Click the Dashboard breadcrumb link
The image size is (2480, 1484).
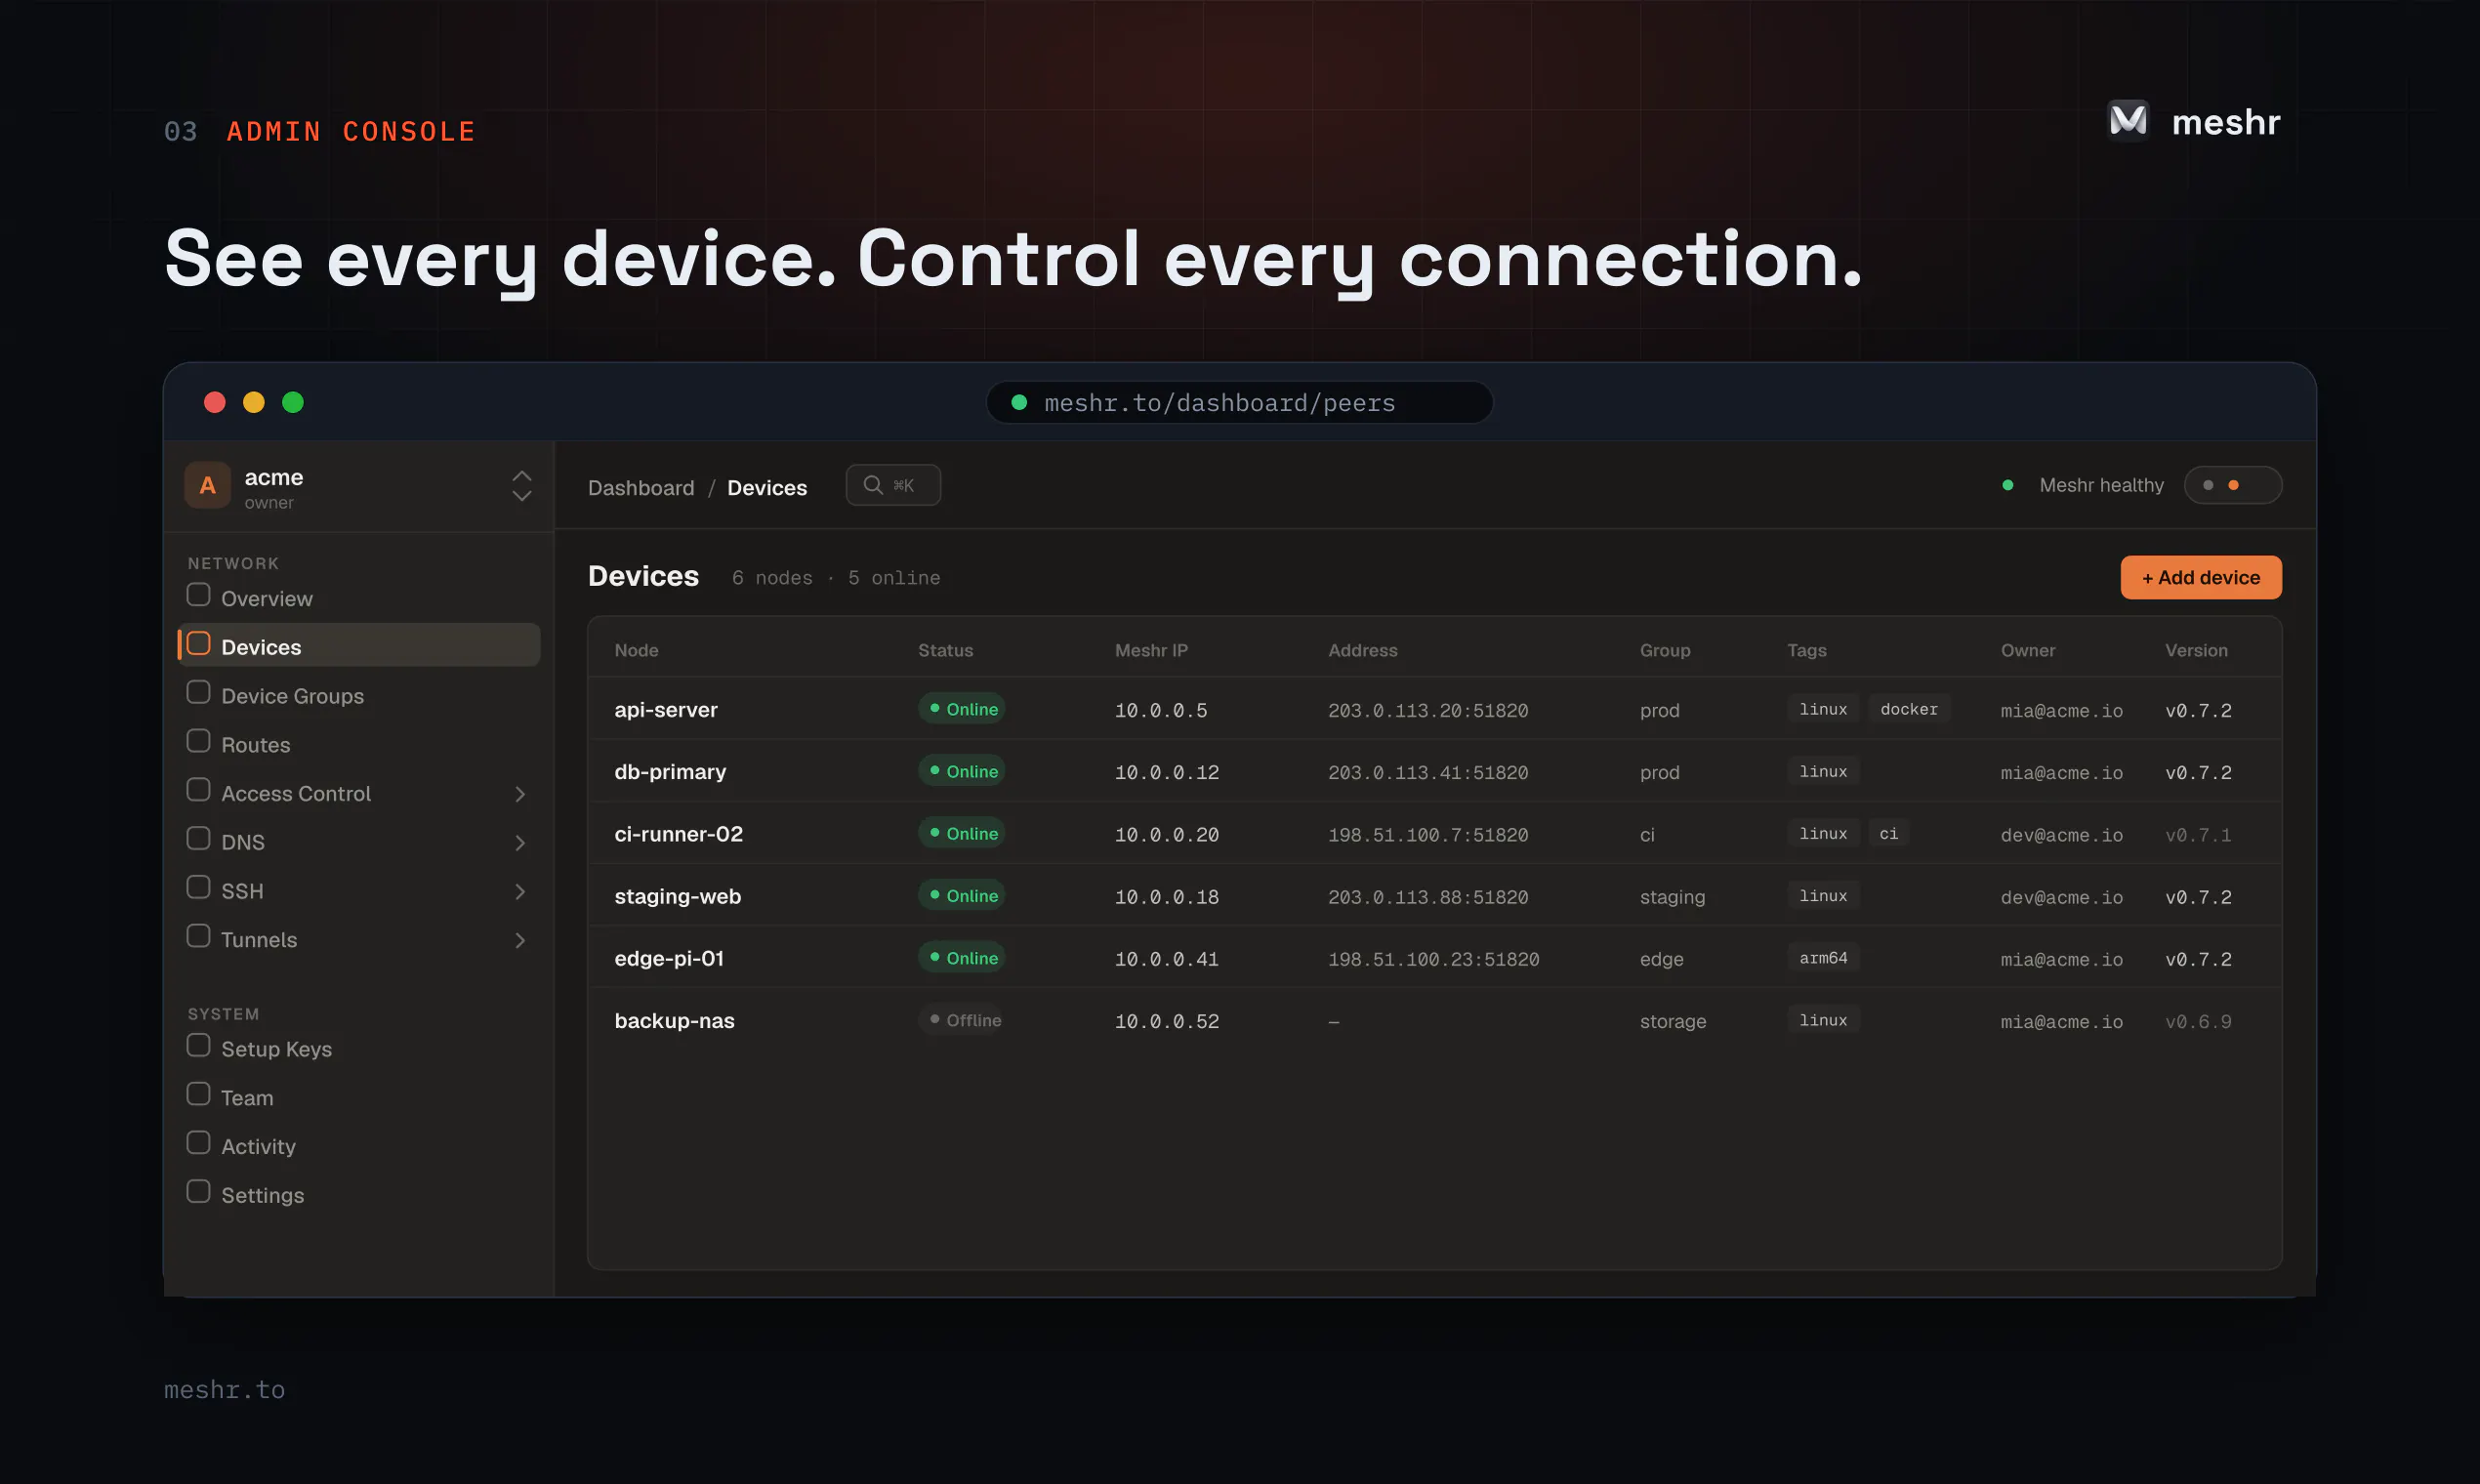click(x=641, y=488)
